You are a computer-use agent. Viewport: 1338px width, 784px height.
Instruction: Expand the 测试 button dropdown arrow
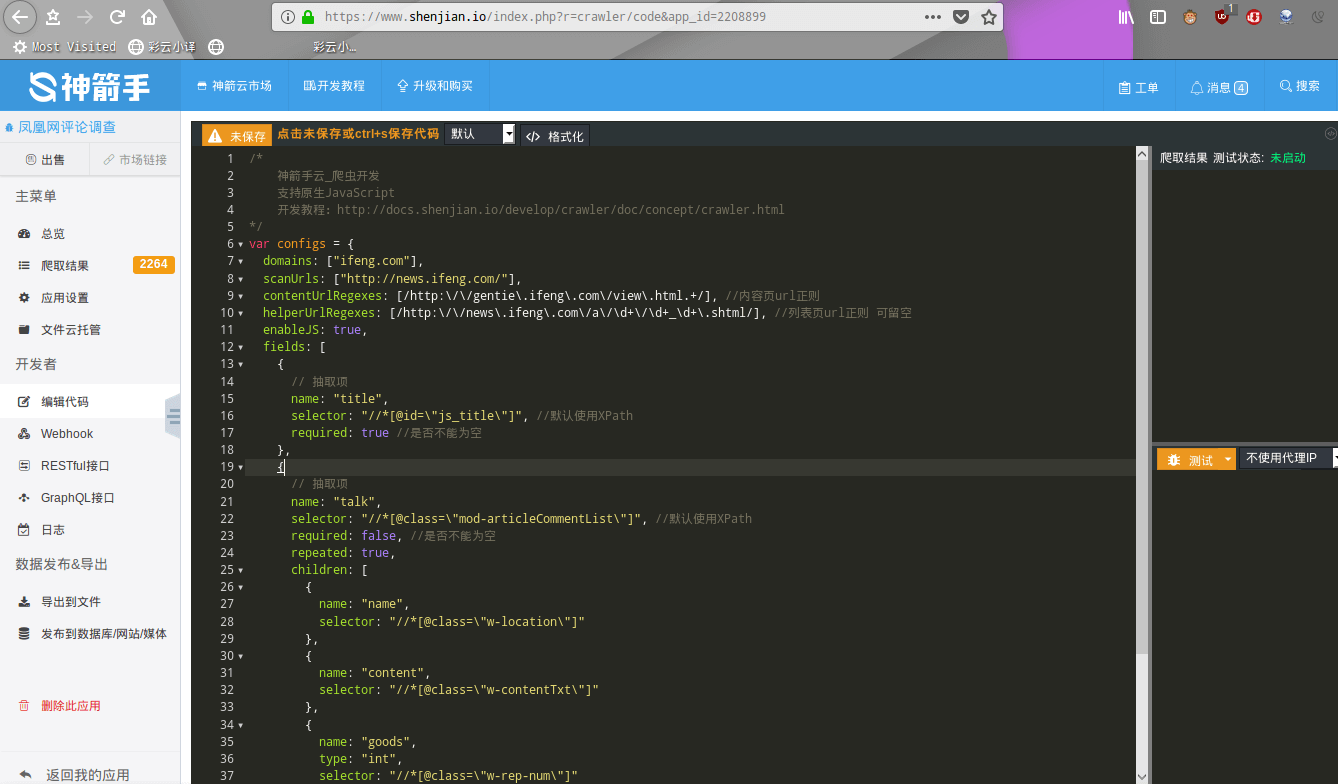1227,459
